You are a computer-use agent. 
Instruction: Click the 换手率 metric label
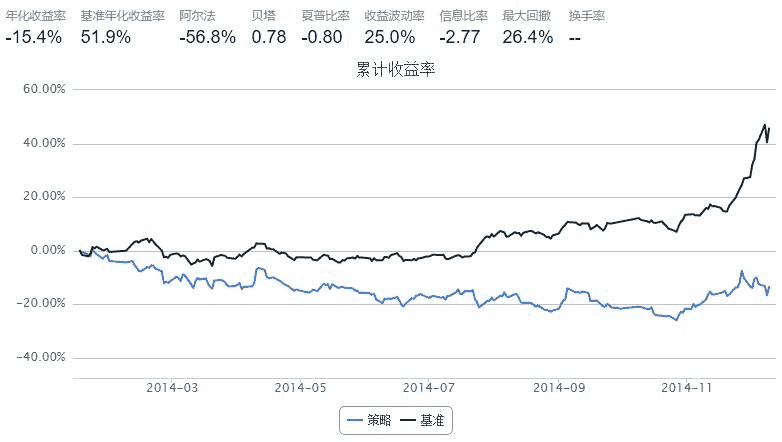(586, 16)
